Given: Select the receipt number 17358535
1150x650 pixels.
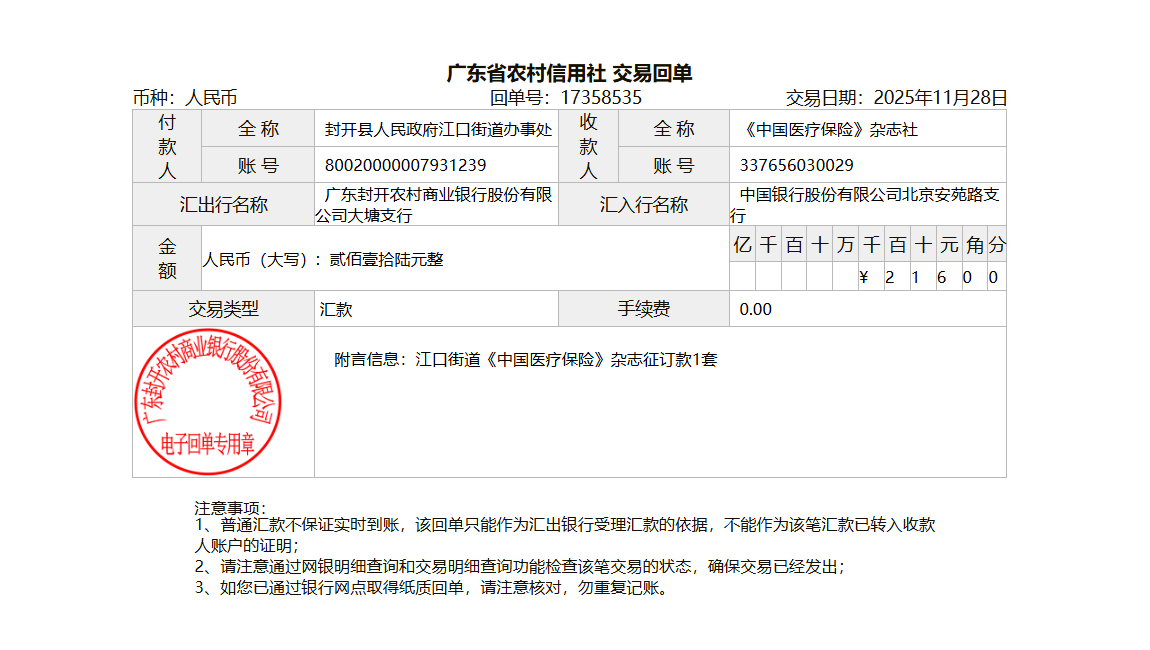Looking at the screenshot, I should point(600,98).
